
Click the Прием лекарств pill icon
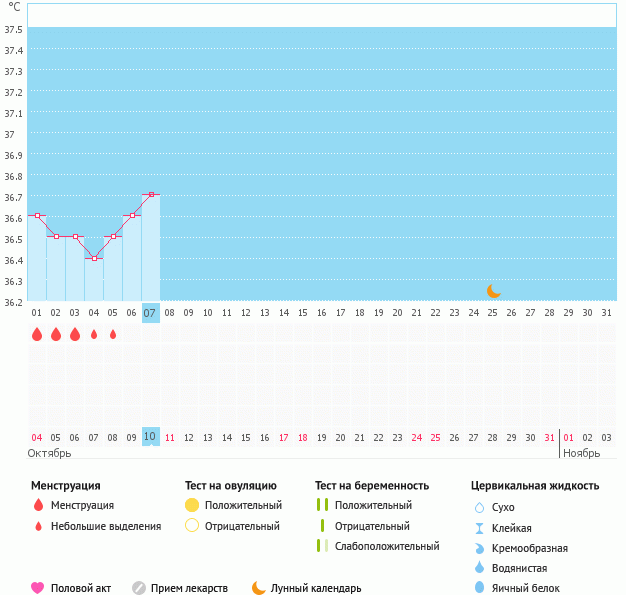139,588
